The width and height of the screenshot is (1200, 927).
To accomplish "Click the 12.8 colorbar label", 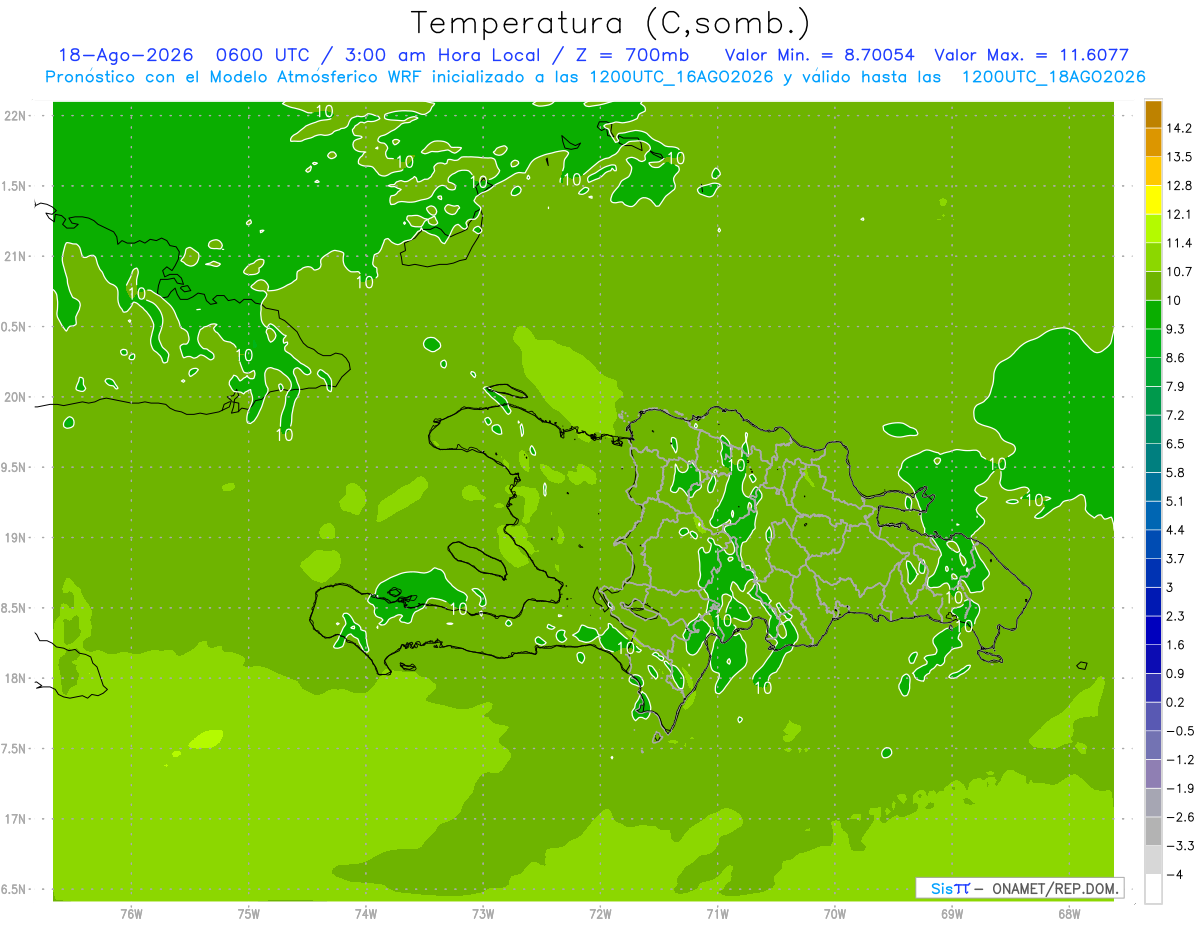I will pyautogui.click(x=1178, y=186).
